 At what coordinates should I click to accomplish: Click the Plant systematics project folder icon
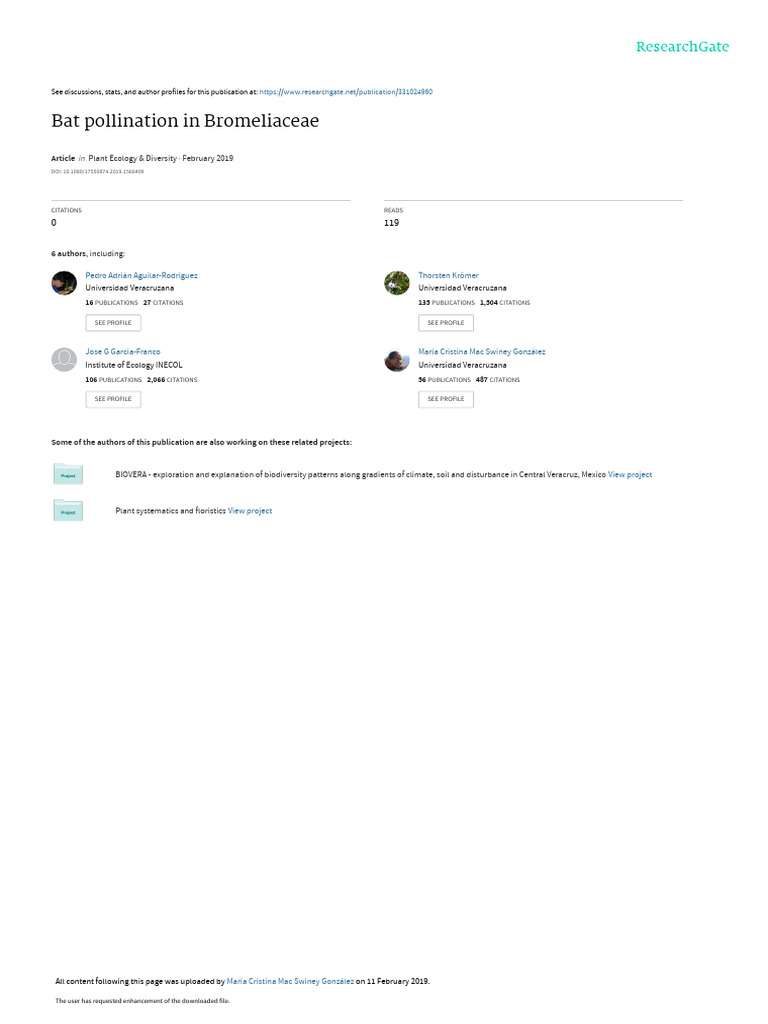[68, 510]
